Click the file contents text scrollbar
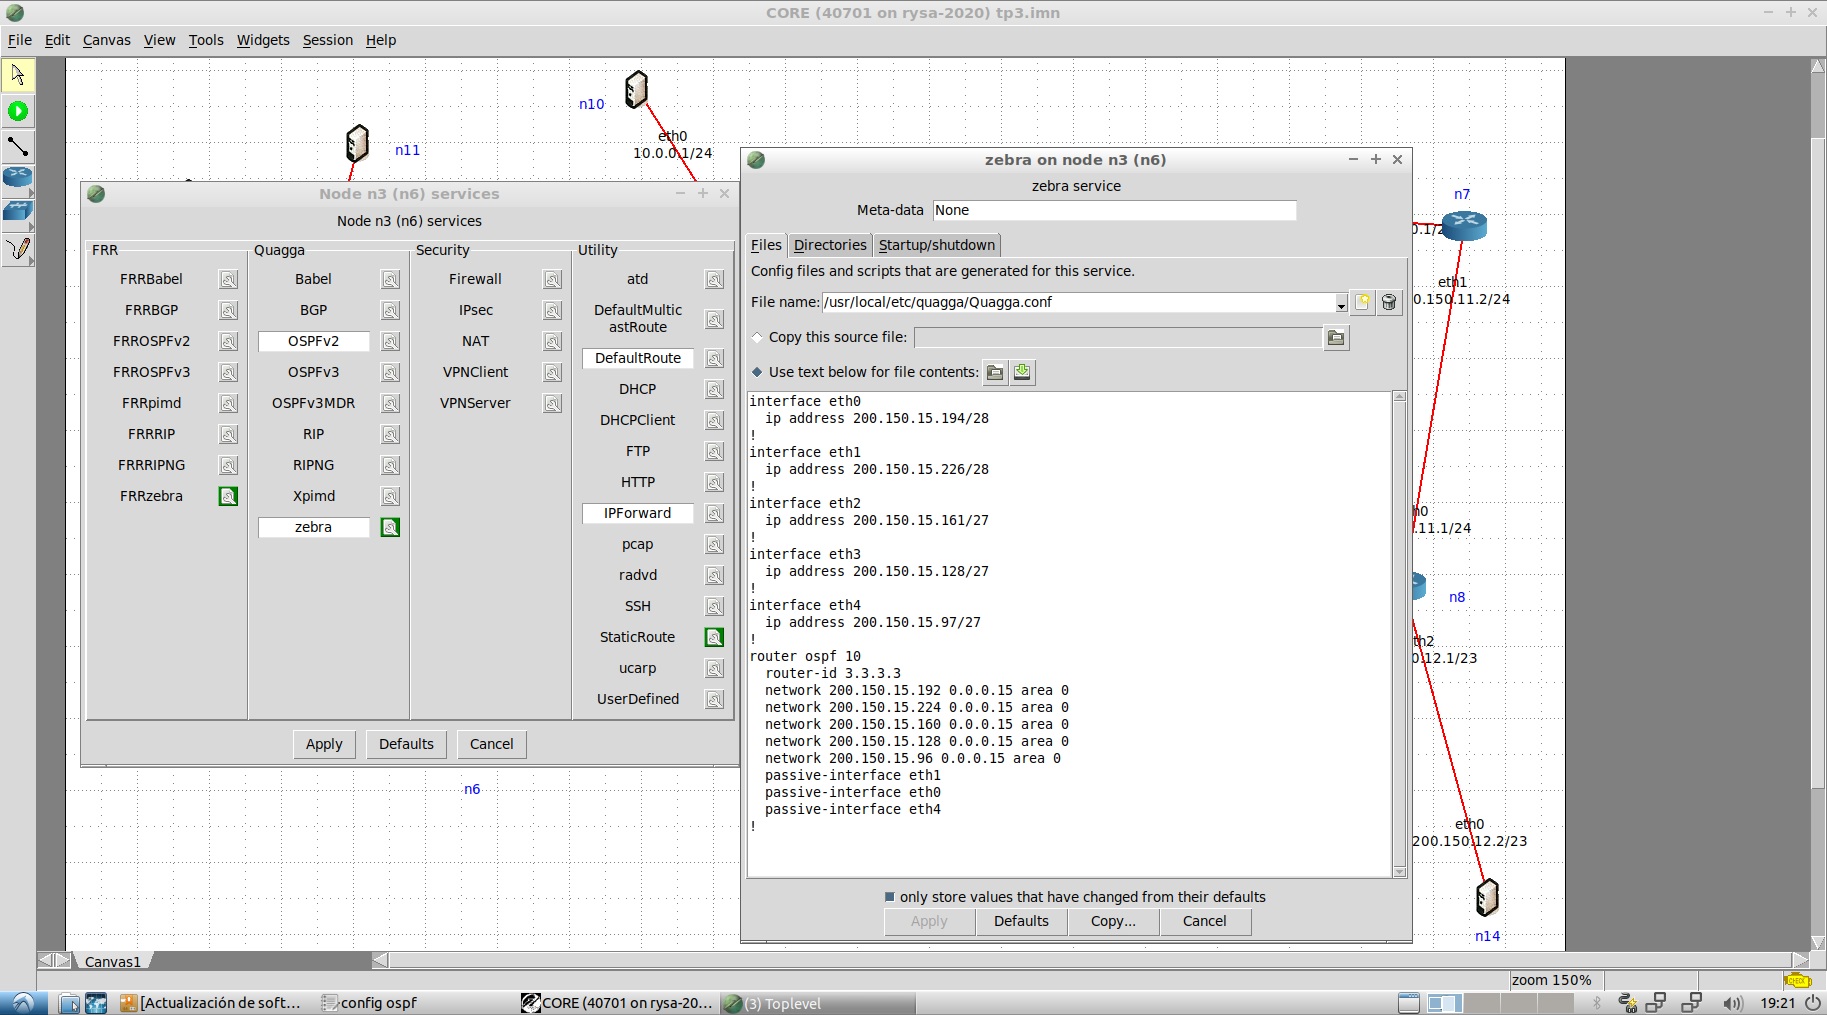Image resolution: width=1827 pixels, height=1015 pixels. [x=1400, y=634]
